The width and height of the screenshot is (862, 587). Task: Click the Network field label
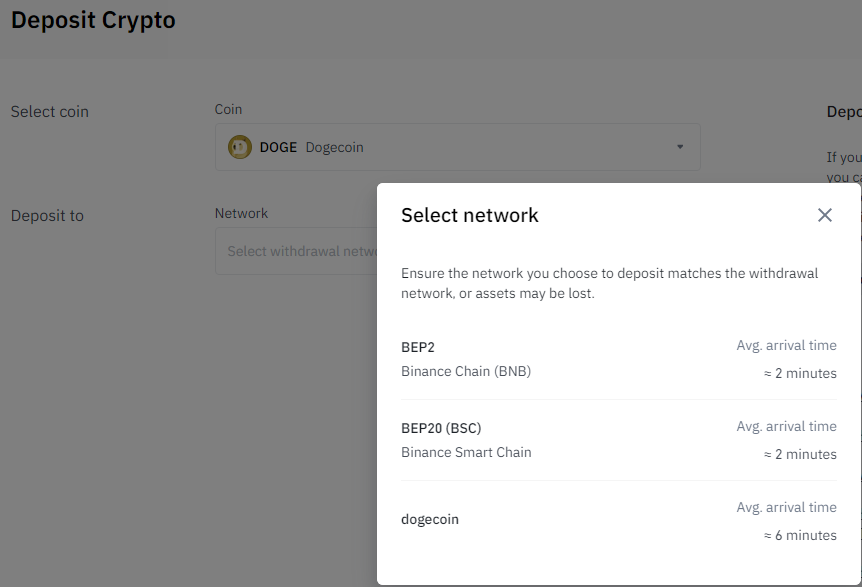pyautogui.click(x=241, y=213)
